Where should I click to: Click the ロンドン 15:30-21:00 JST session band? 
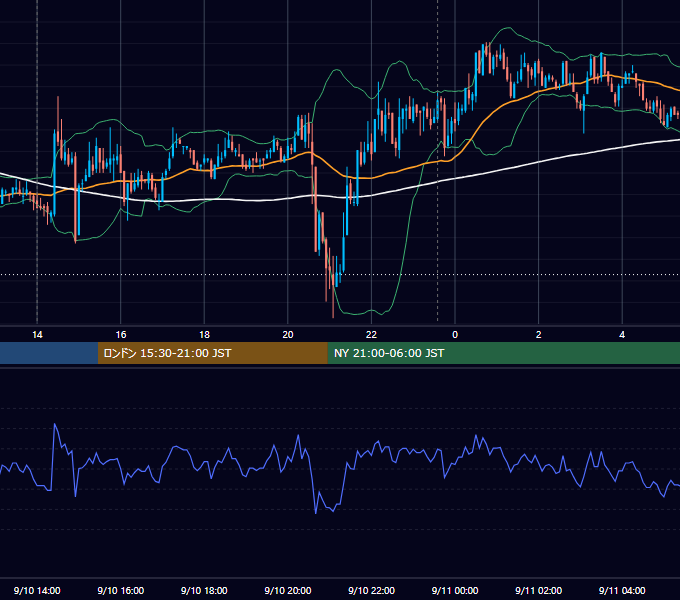[212, 353]
